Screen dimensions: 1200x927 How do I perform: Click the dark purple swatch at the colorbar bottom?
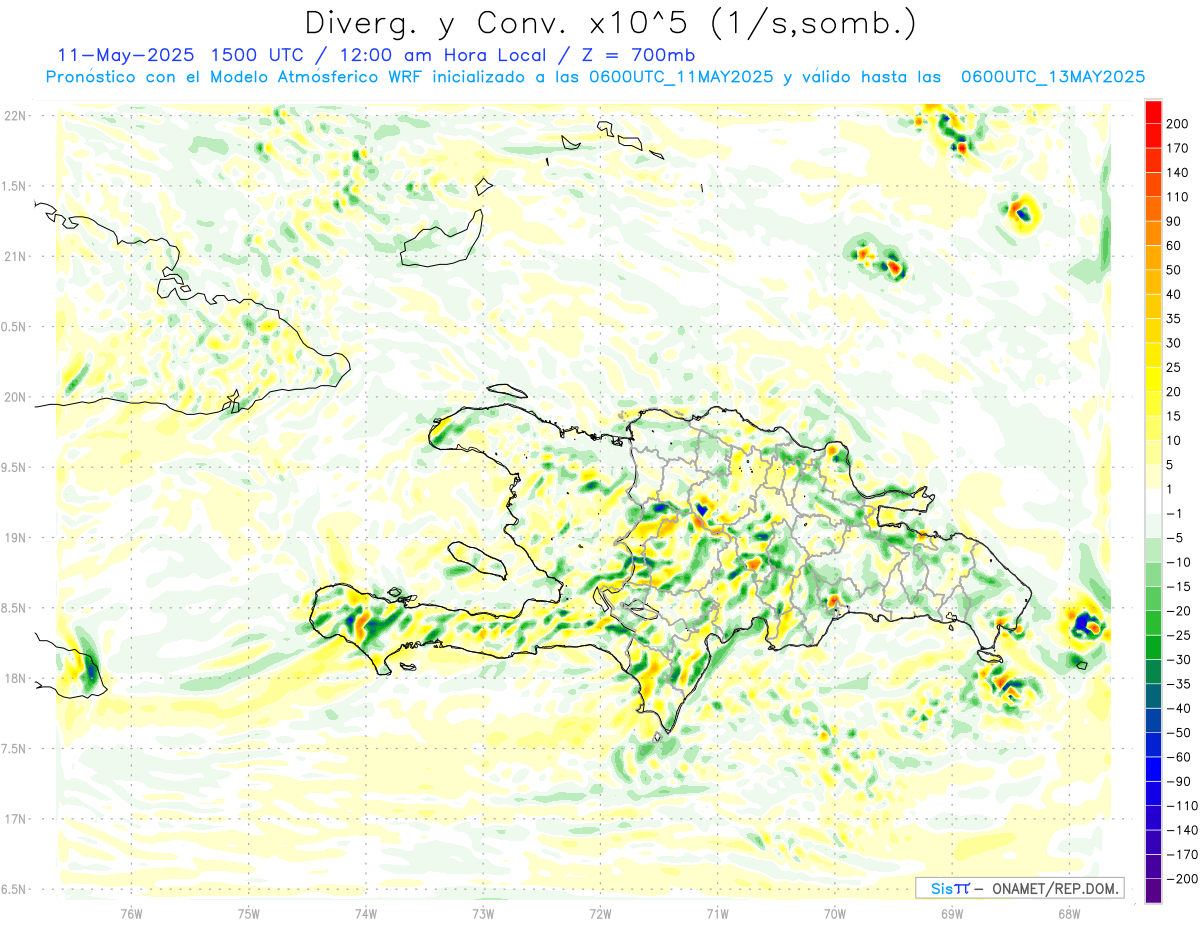1153,890
